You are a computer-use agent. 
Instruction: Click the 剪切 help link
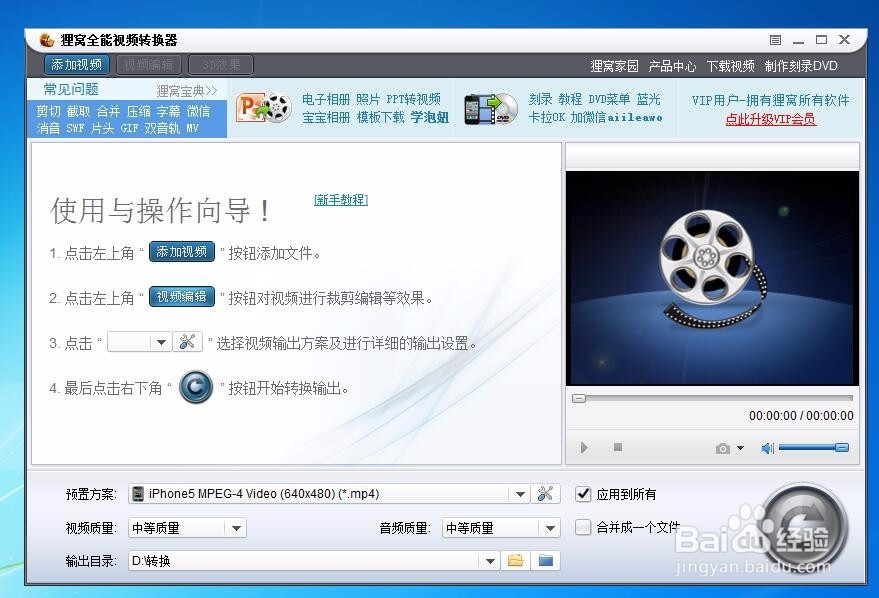pyautogui.click(x=48, y=112)
